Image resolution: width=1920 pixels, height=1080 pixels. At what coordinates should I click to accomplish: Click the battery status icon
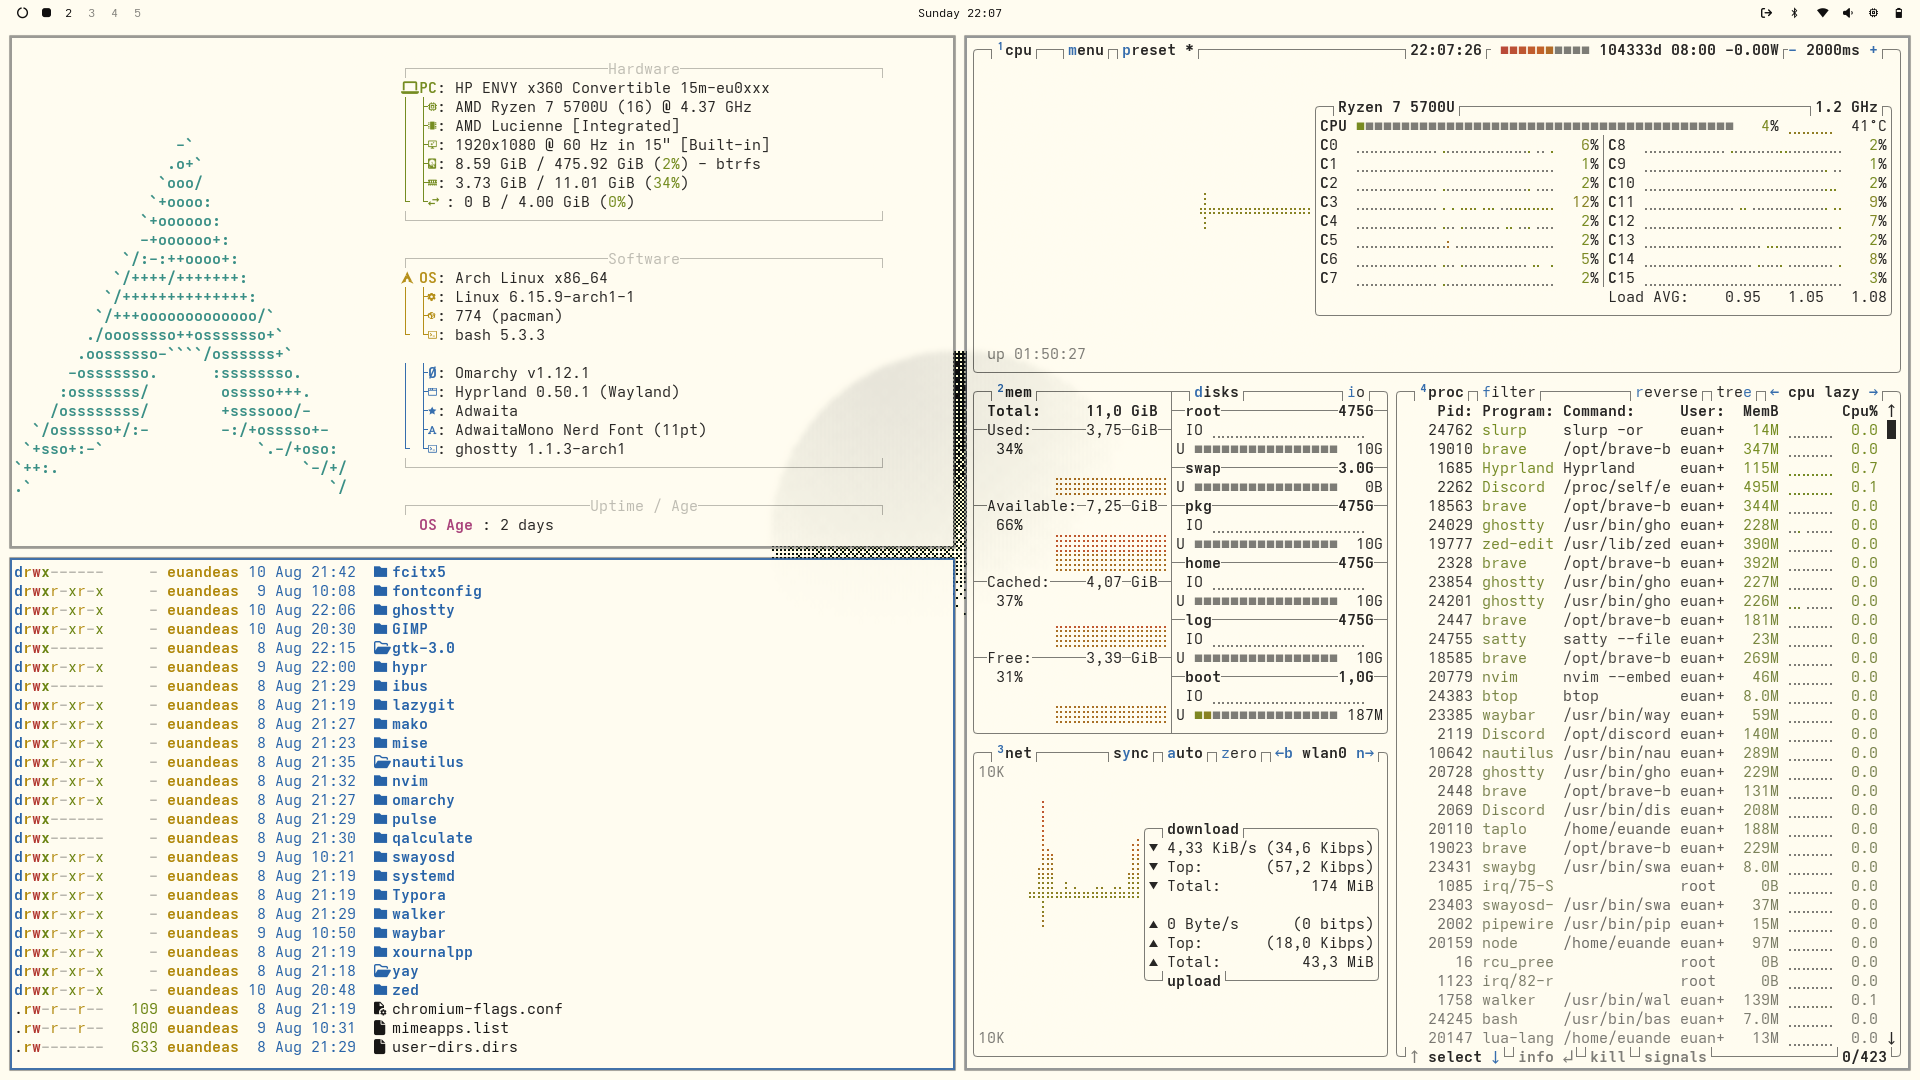pyautogui.click(x=1898, y=13)
